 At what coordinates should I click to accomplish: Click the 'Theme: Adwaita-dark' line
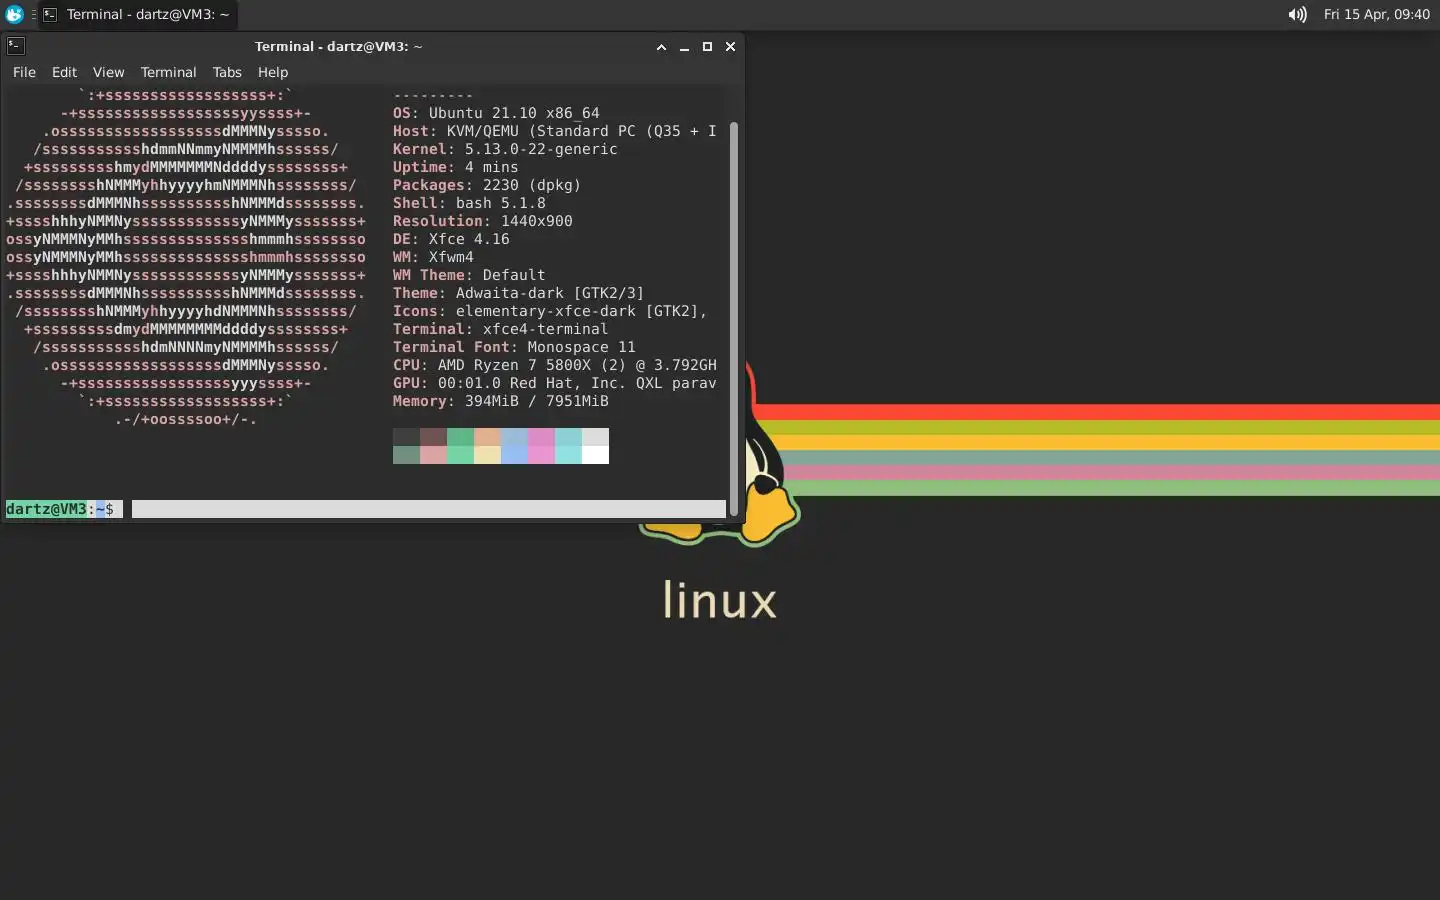518,293
